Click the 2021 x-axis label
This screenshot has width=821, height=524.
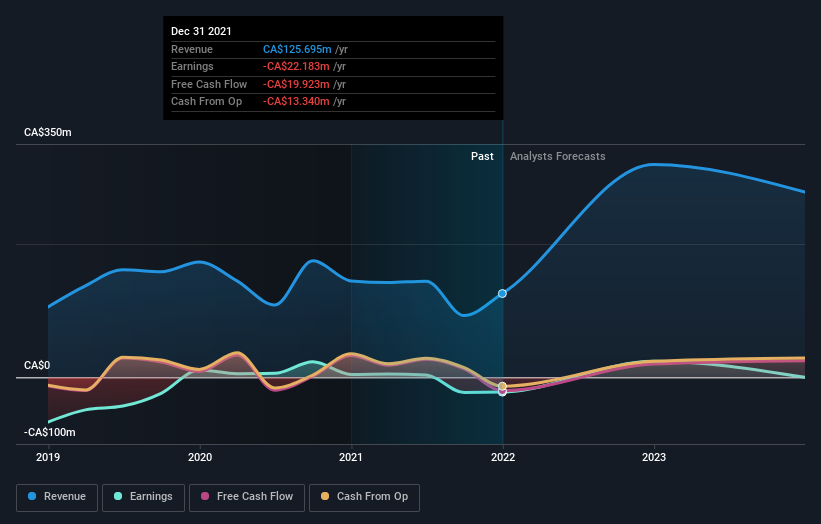pyautogui.click(x=351, y=457)
